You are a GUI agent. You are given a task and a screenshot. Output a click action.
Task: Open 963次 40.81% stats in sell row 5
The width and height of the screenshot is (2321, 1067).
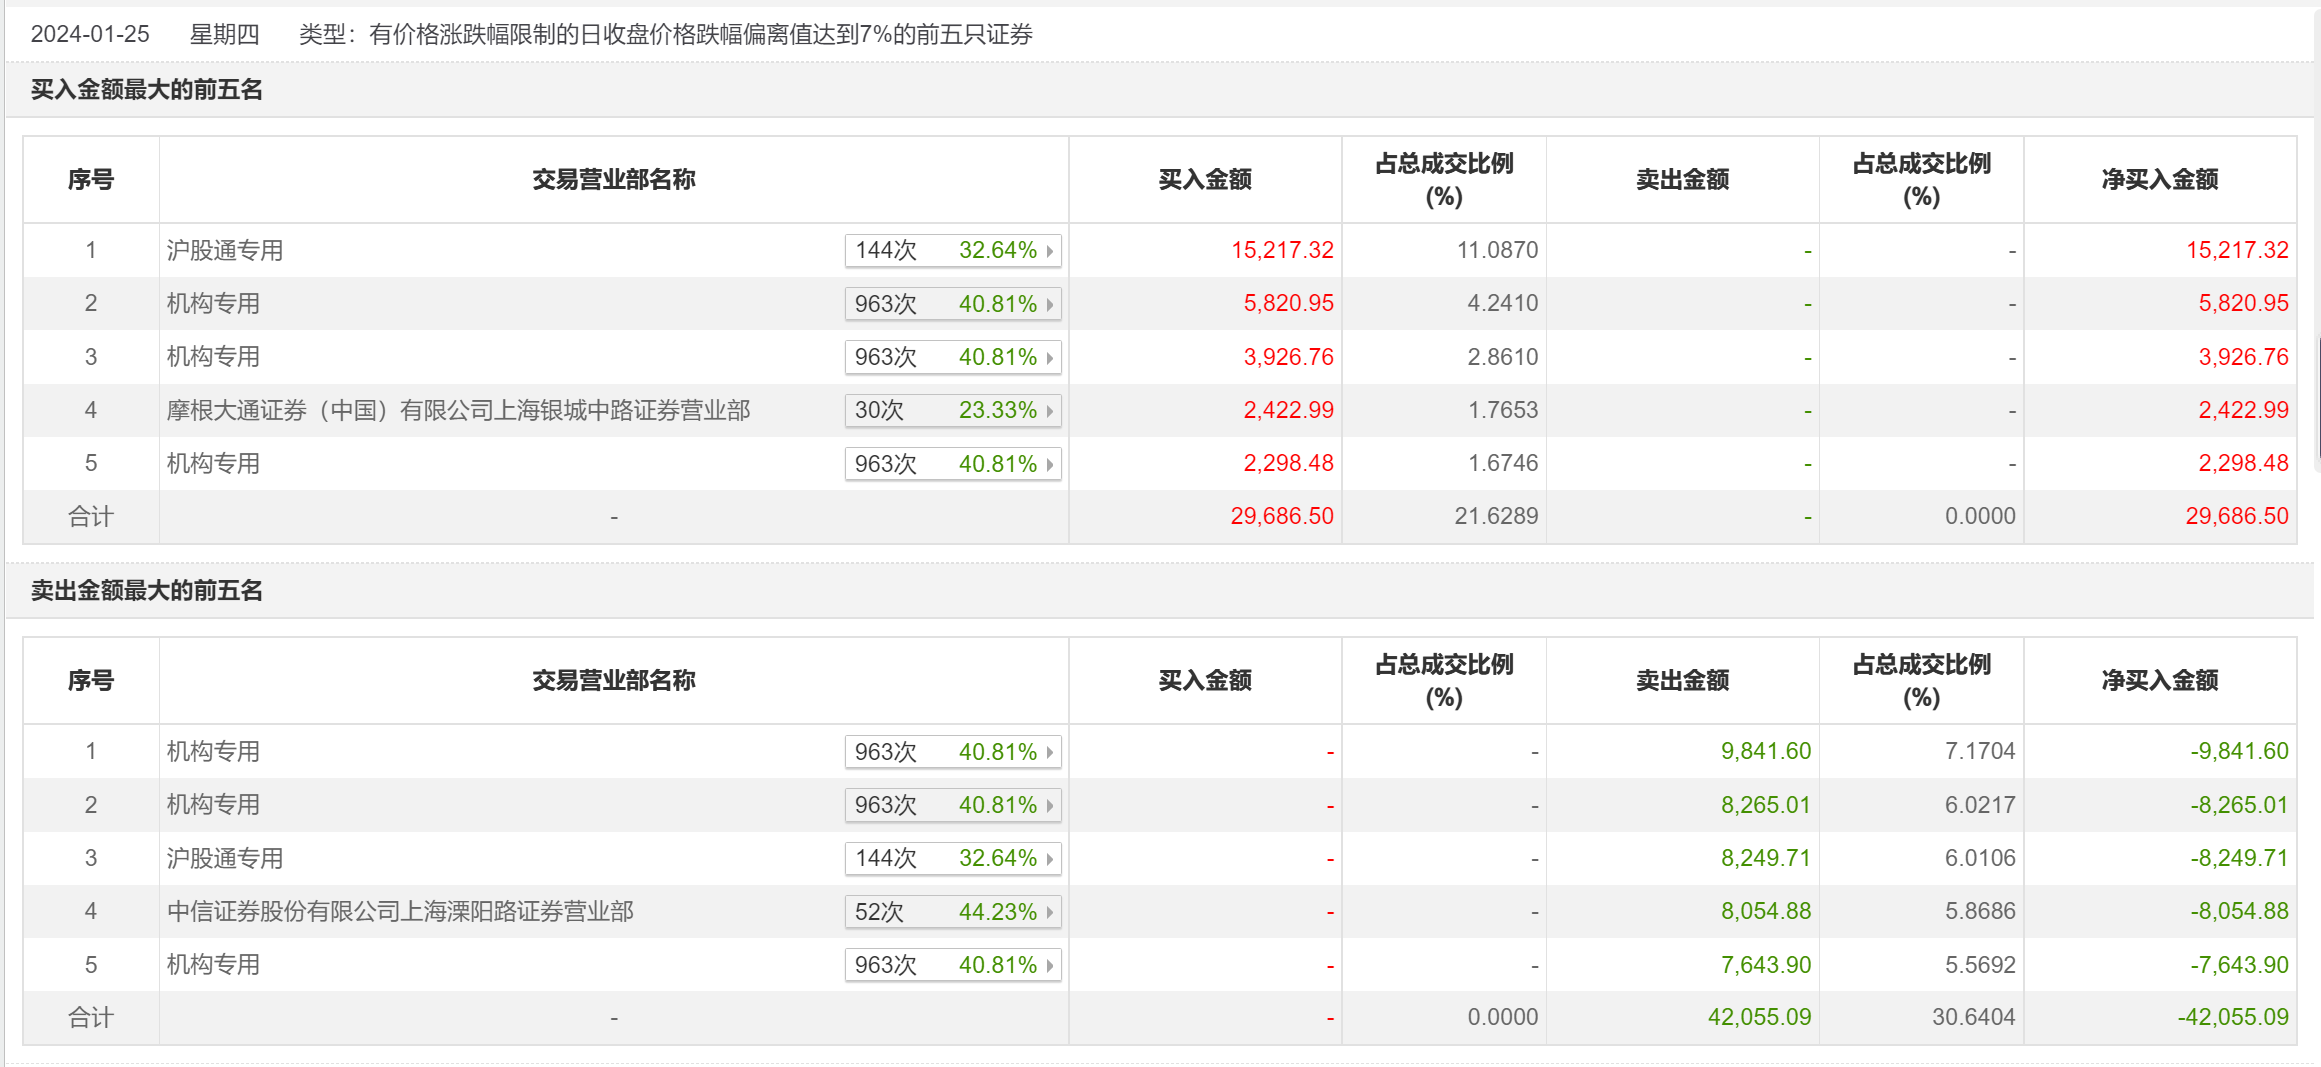coord(951,965)
